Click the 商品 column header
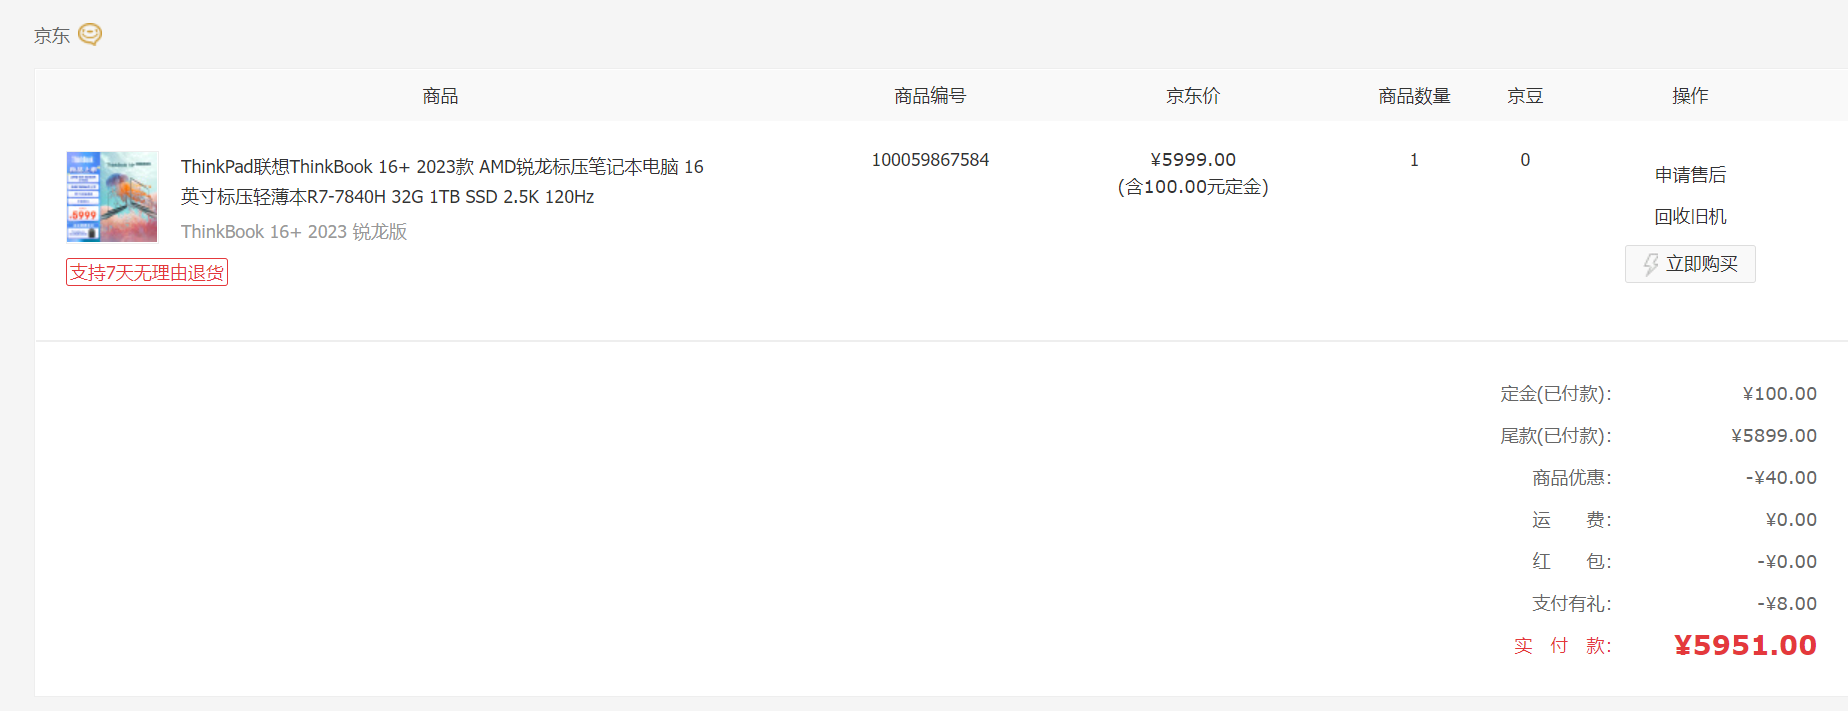Viewport: 1848px width, 711px height. [x=440, y=96]
